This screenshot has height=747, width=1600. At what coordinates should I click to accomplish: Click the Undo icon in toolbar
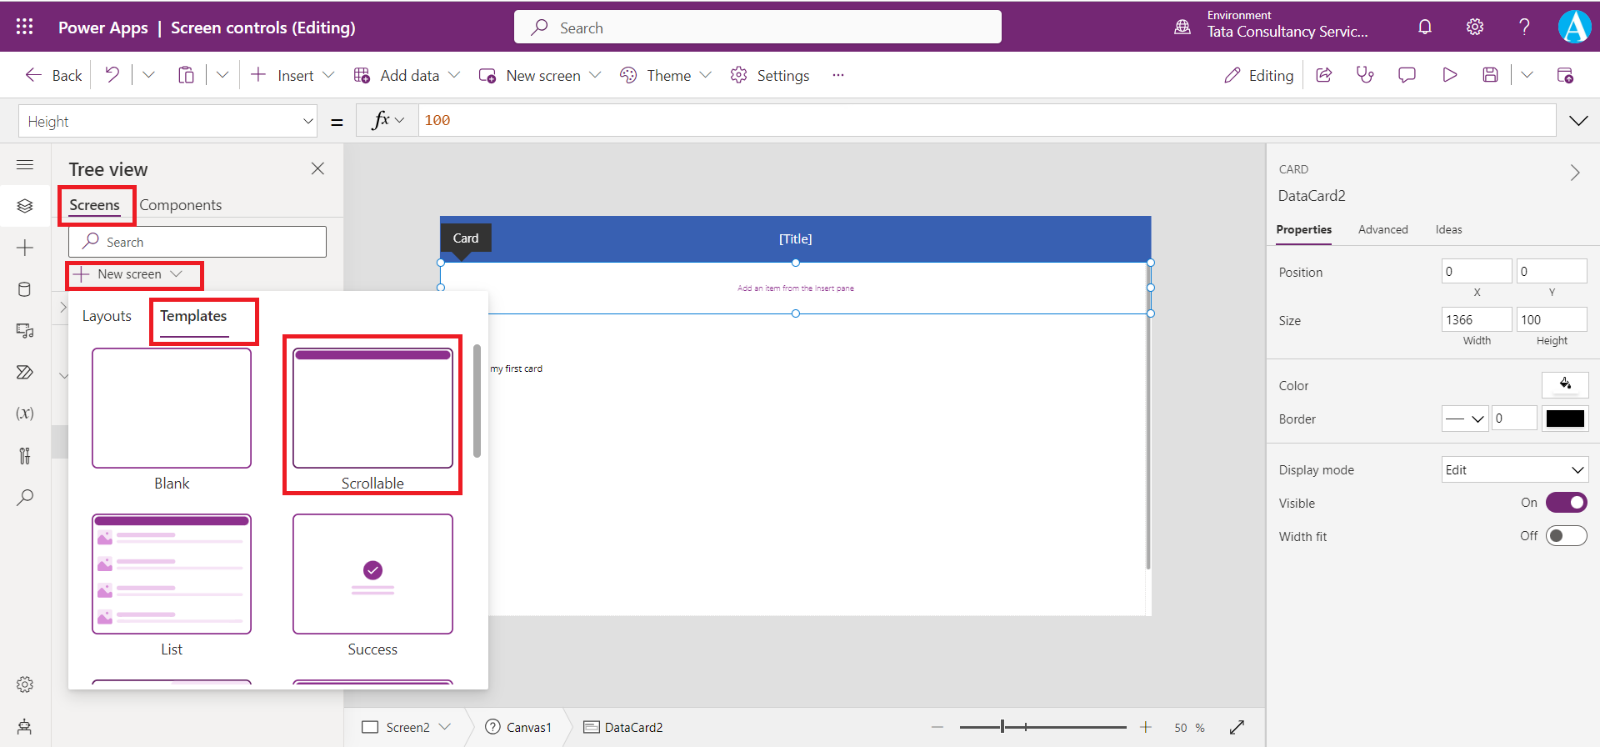click(x=112, y=75)
